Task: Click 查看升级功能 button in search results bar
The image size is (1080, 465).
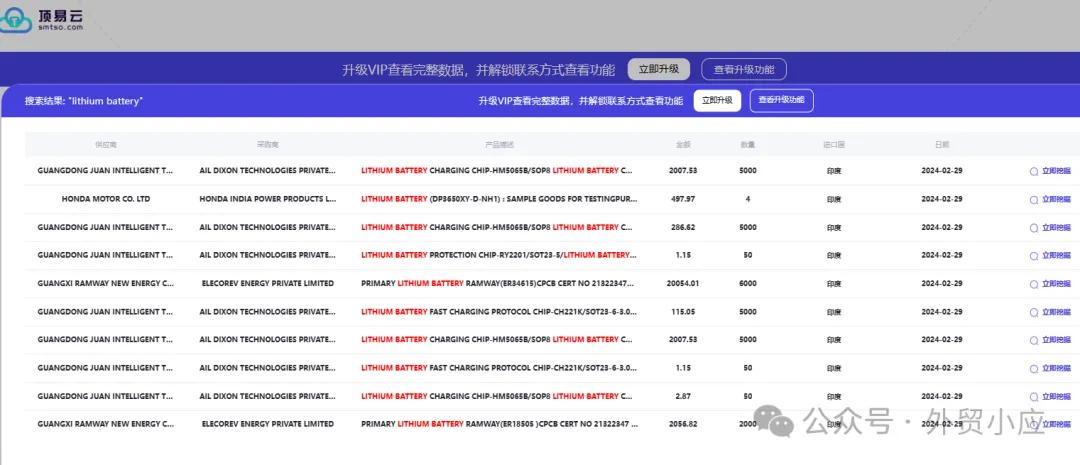Action: click(x=781, y=101)
